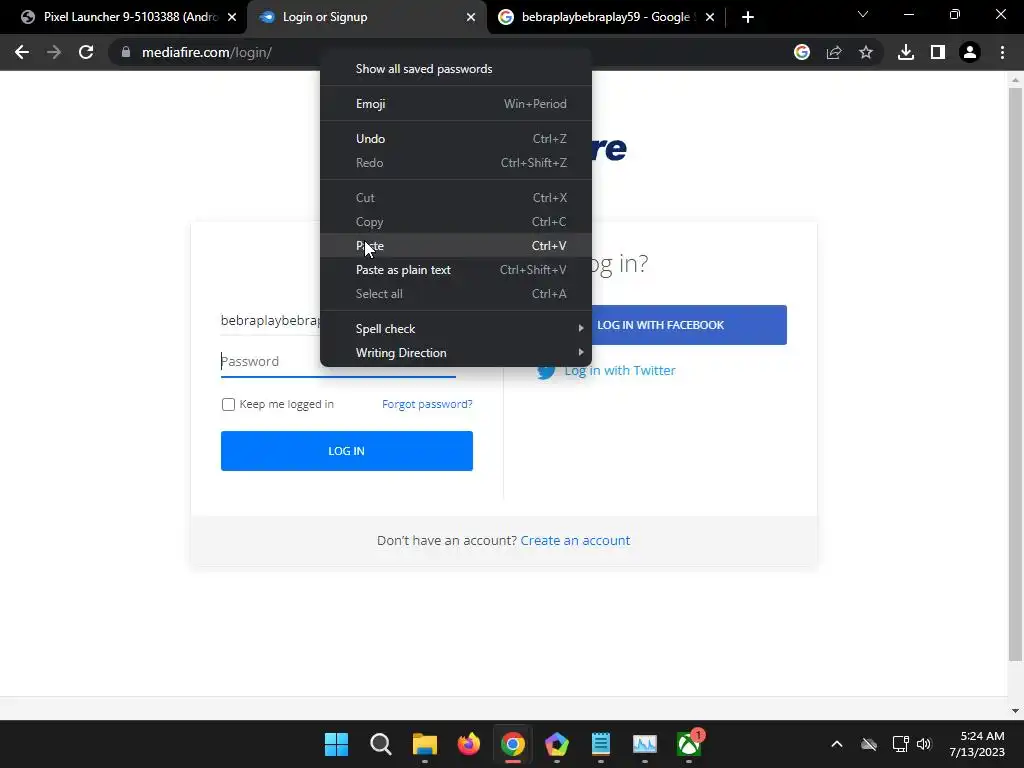Click the share page icon
Screen dimensions: 1024x768
(834, 52)
